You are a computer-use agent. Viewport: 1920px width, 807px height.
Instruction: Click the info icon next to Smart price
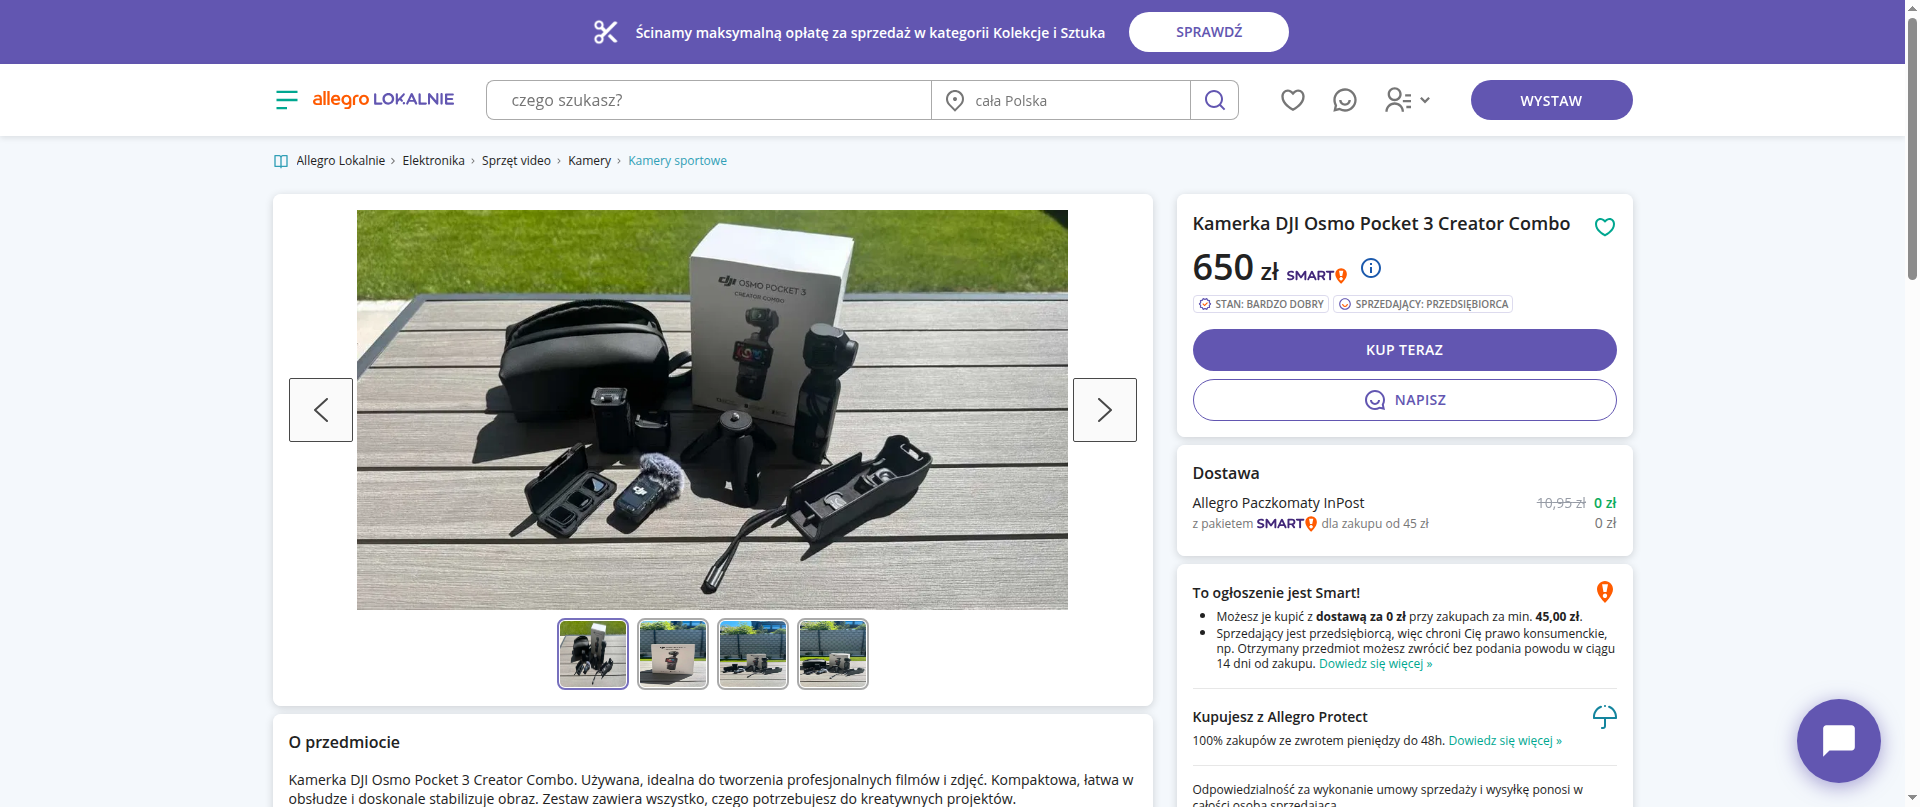(x=1371, y=268)
